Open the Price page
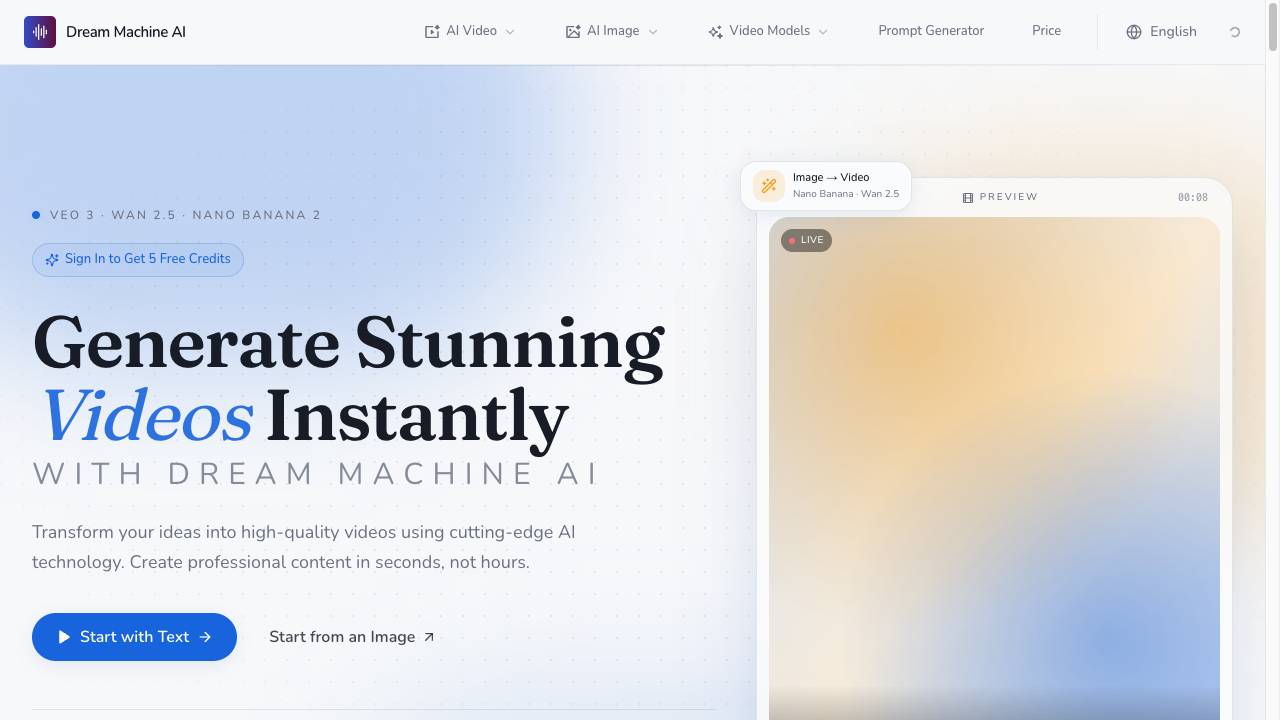This screenshot has width=1280, height=720. click(1046, 31)
